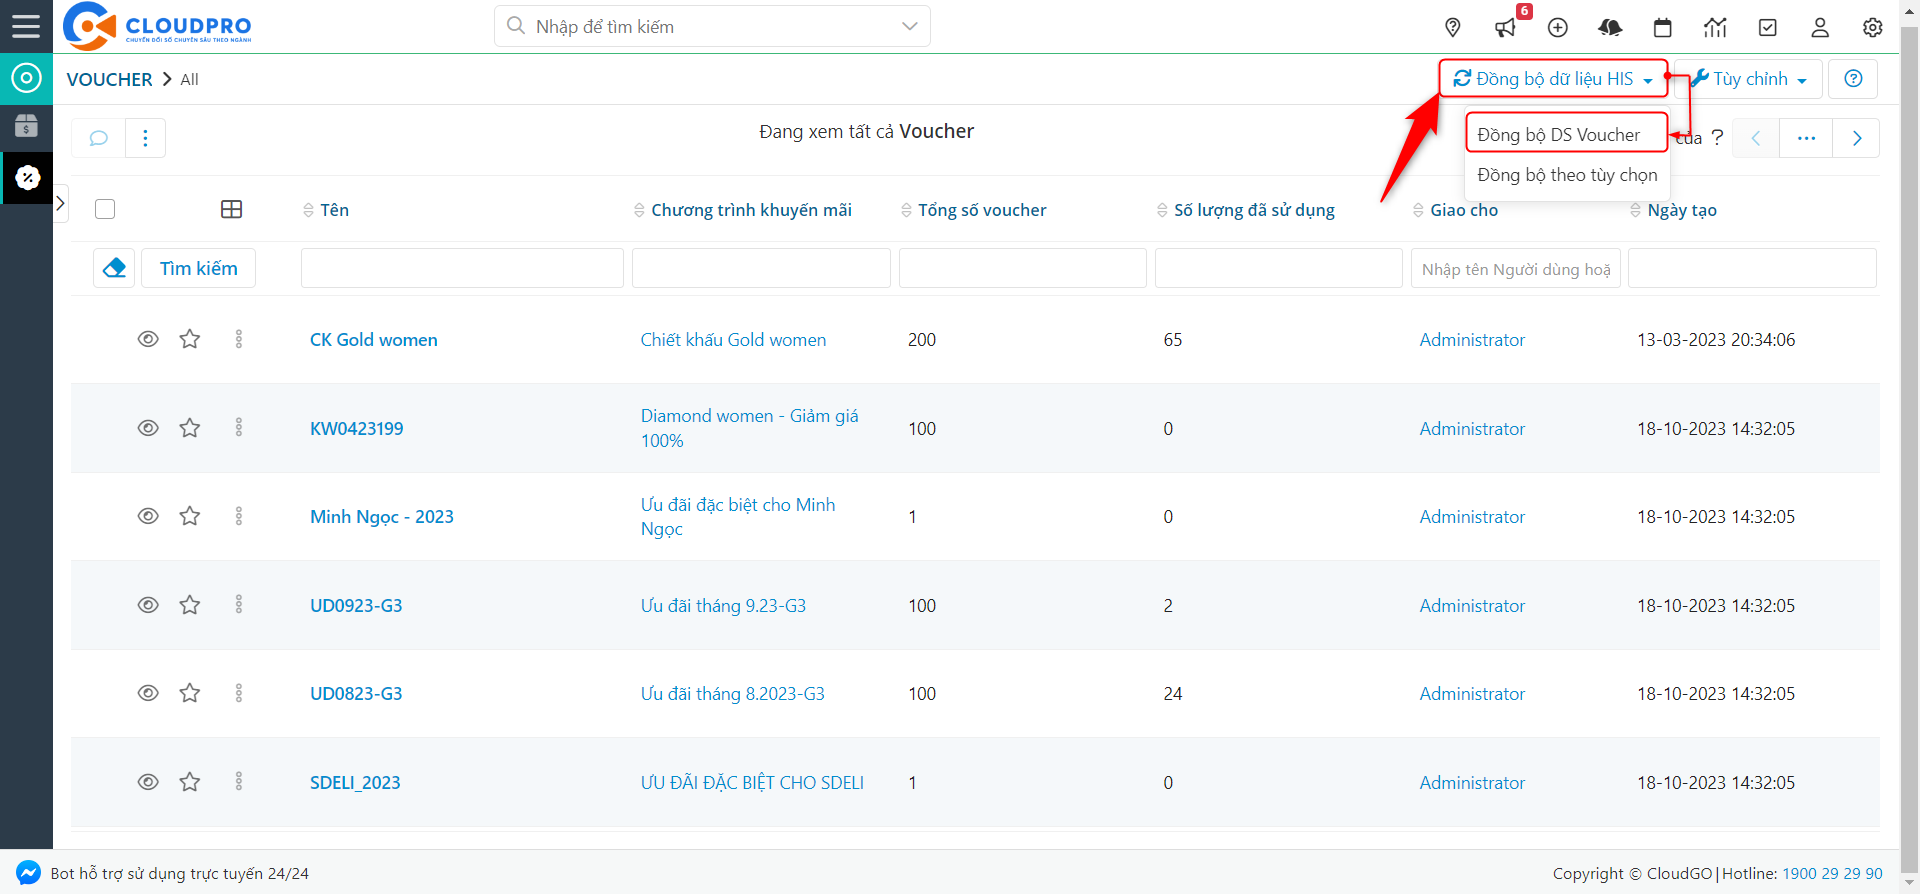Go to the previous page arrow
This screenshot has height=894, width=1920.
tap(1755, 138)
